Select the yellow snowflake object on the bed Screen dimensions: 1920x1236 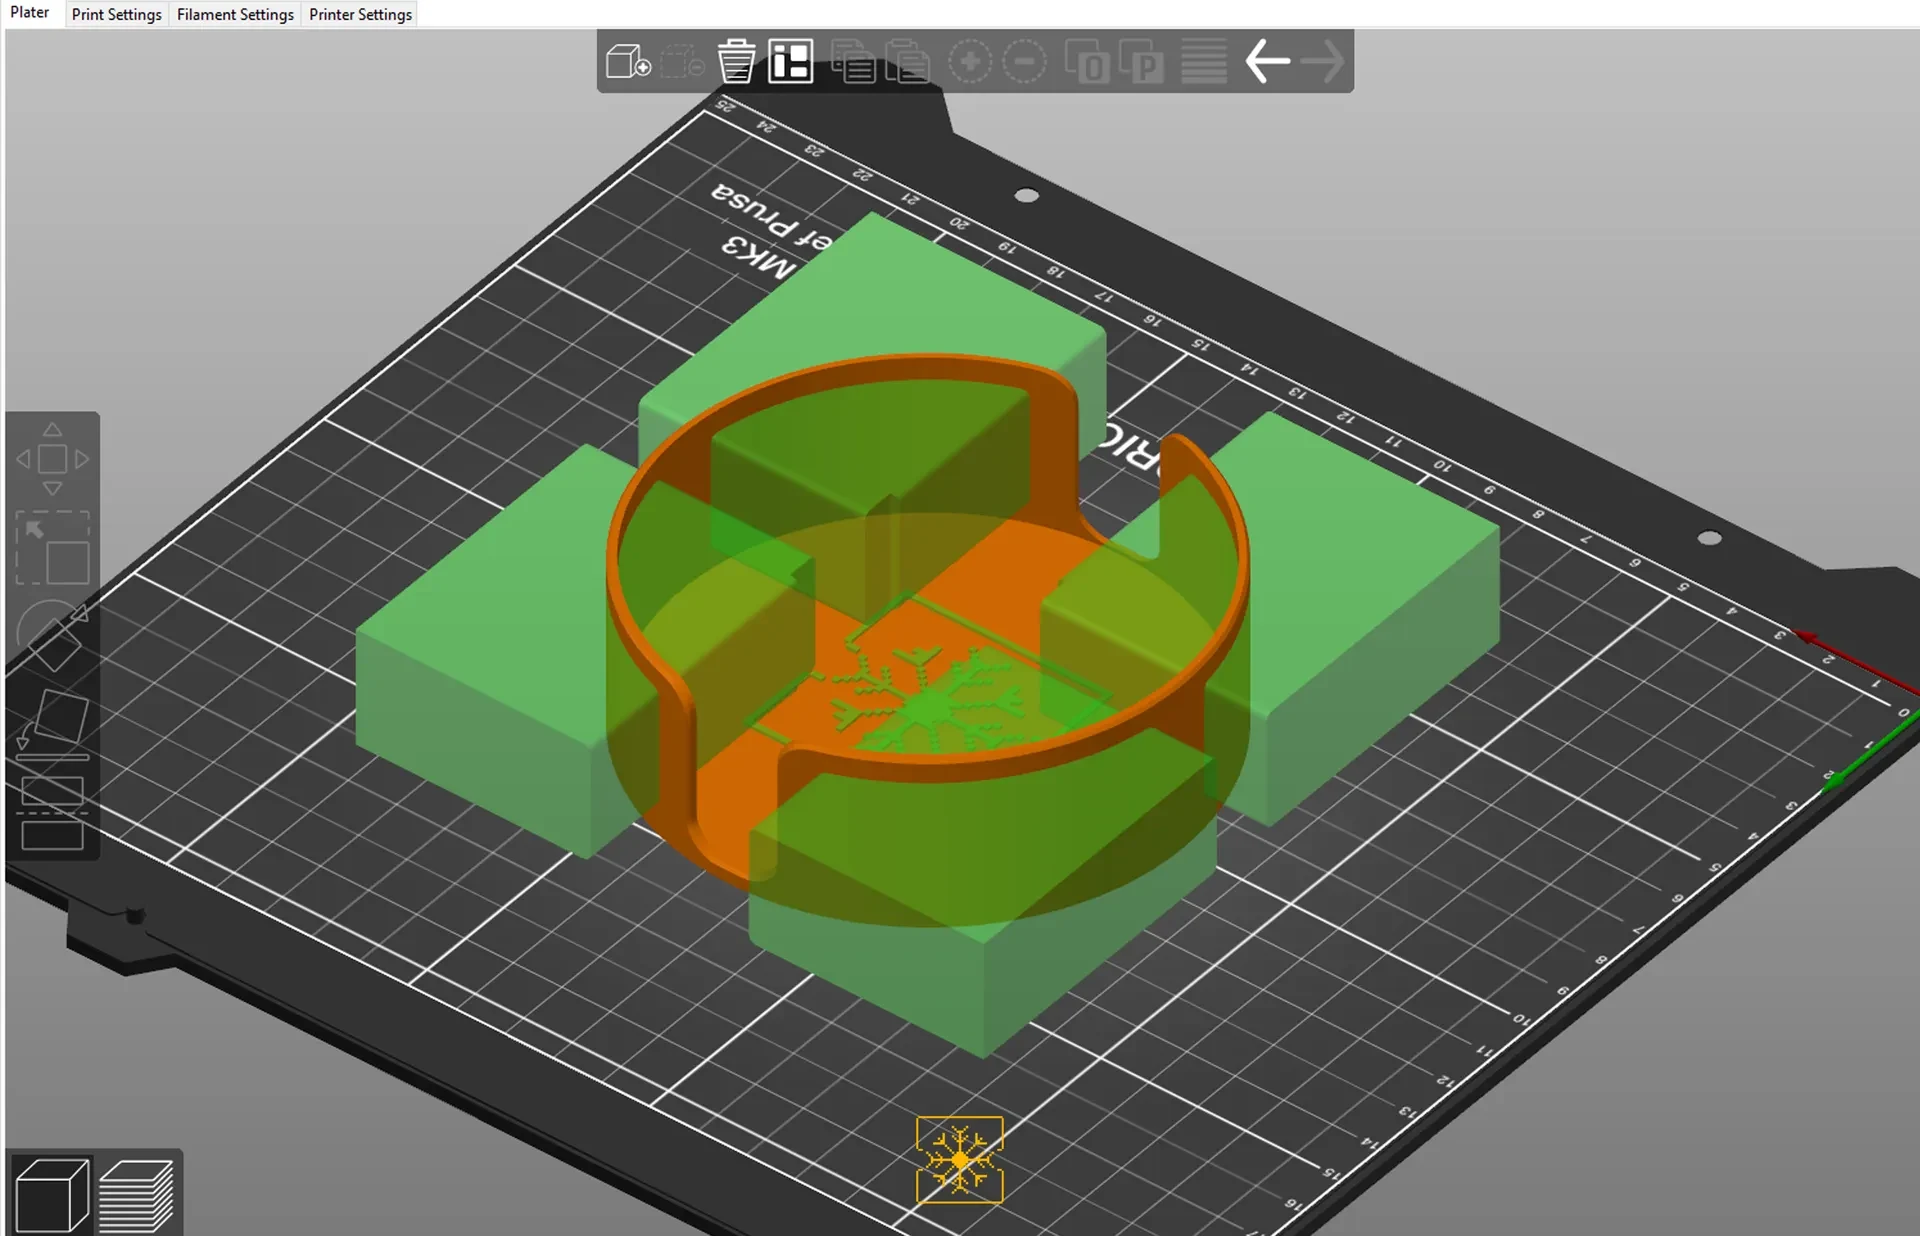(x=959, y=1160)
